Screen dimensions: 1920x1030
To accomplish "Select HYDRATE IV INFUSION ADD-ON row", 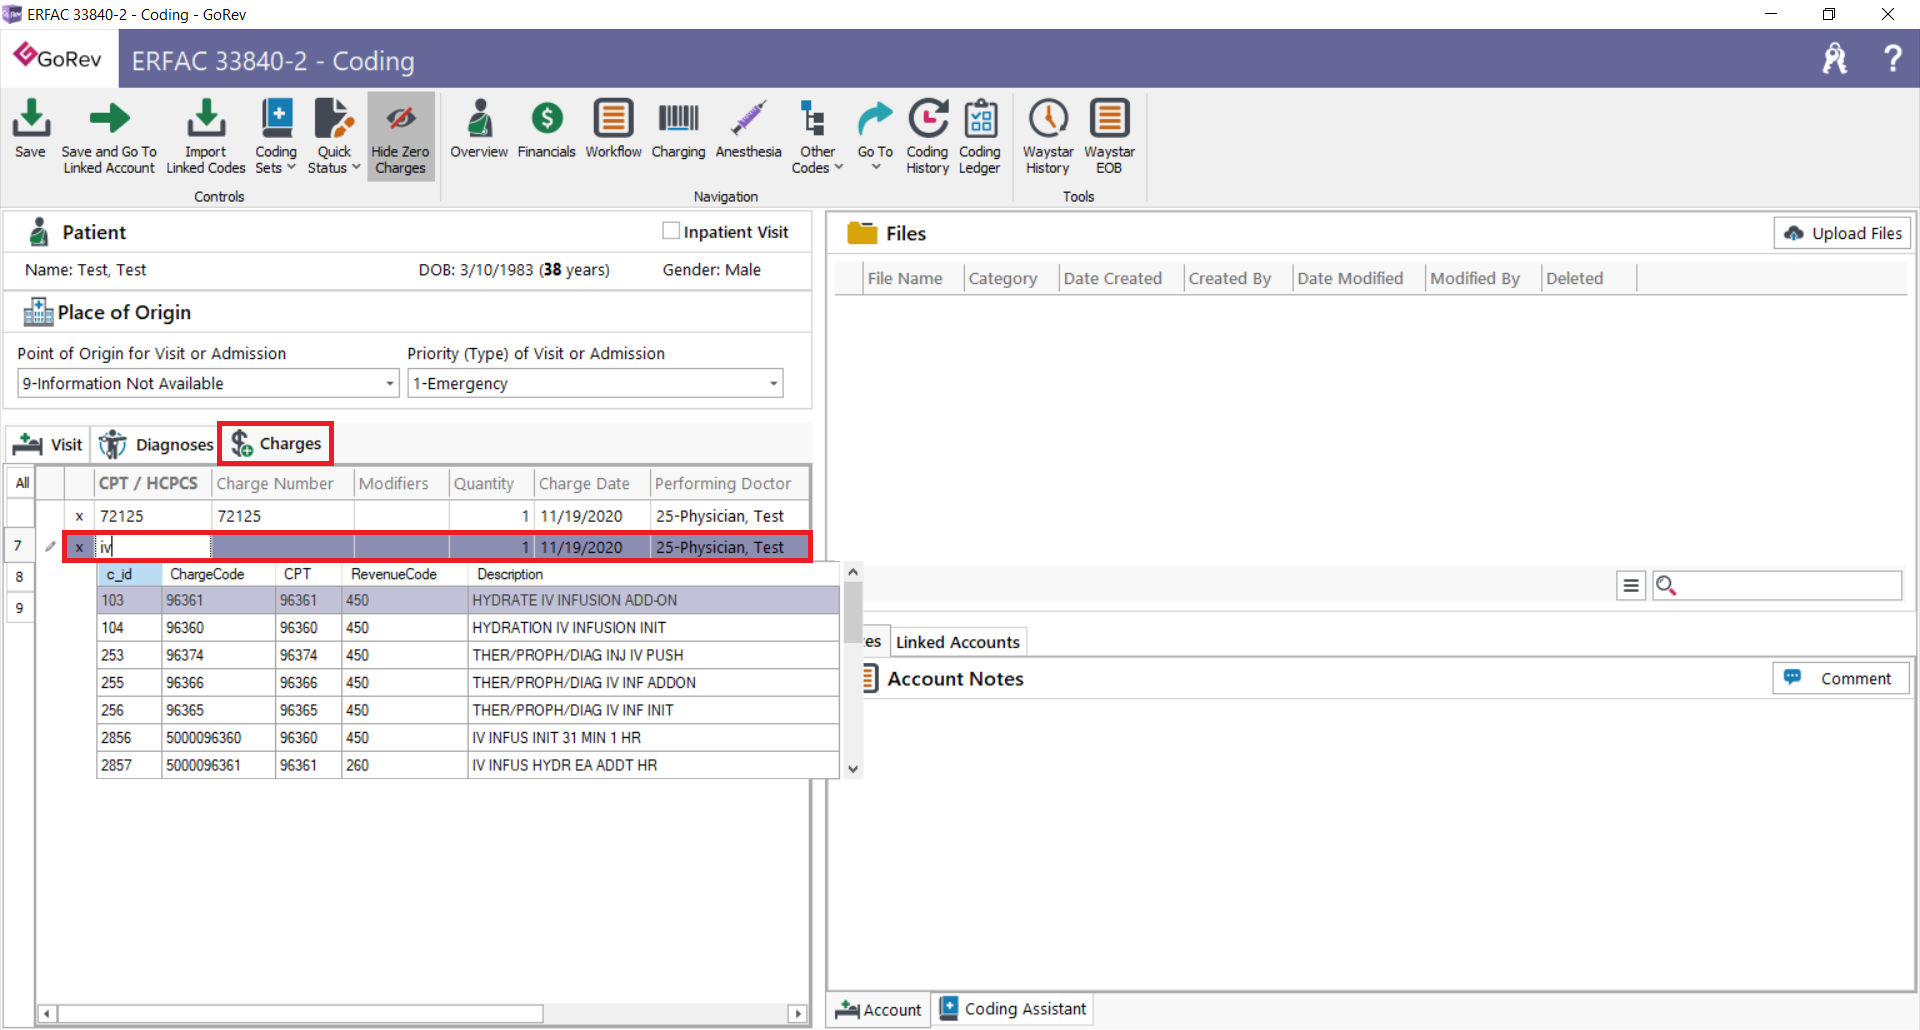I will pos(468,600).
